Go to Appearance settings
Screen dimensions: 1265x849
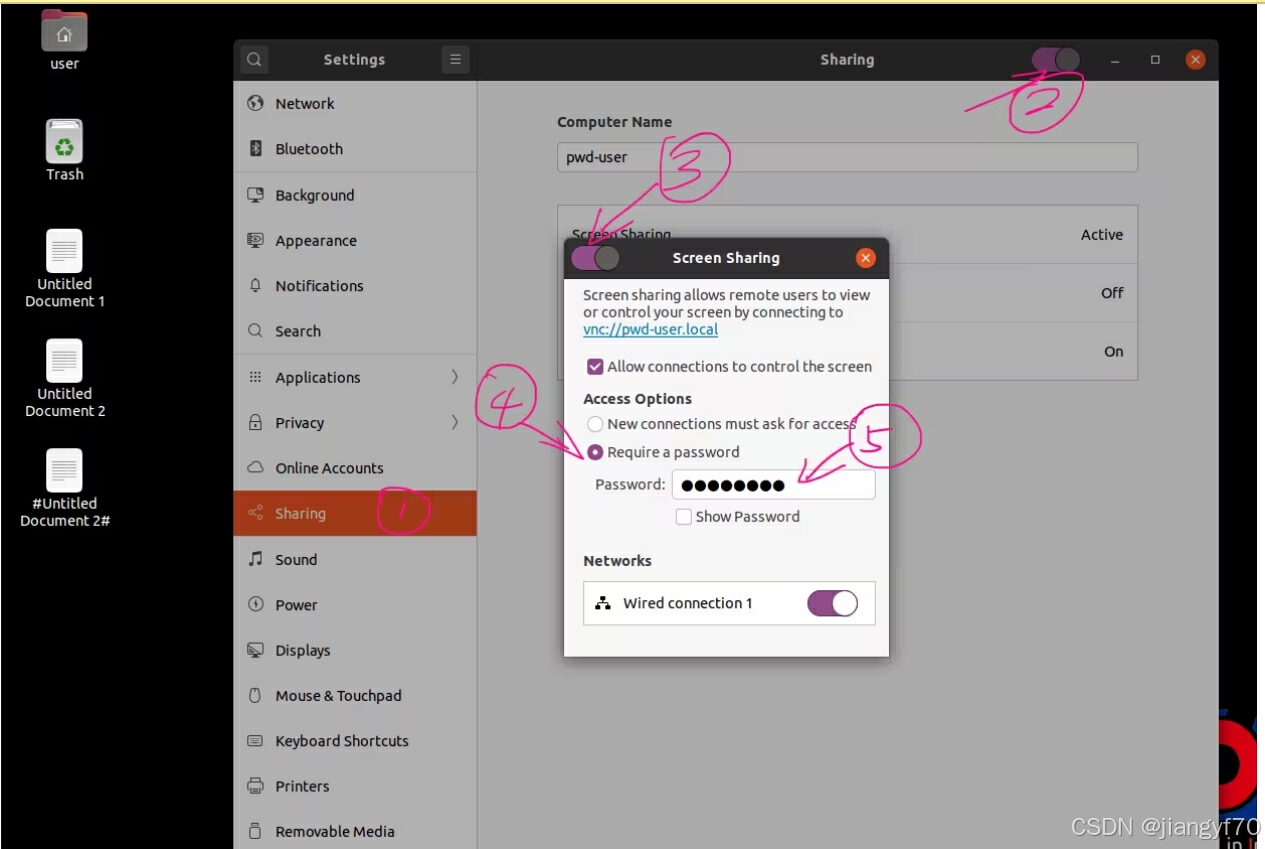pos(355,240)
